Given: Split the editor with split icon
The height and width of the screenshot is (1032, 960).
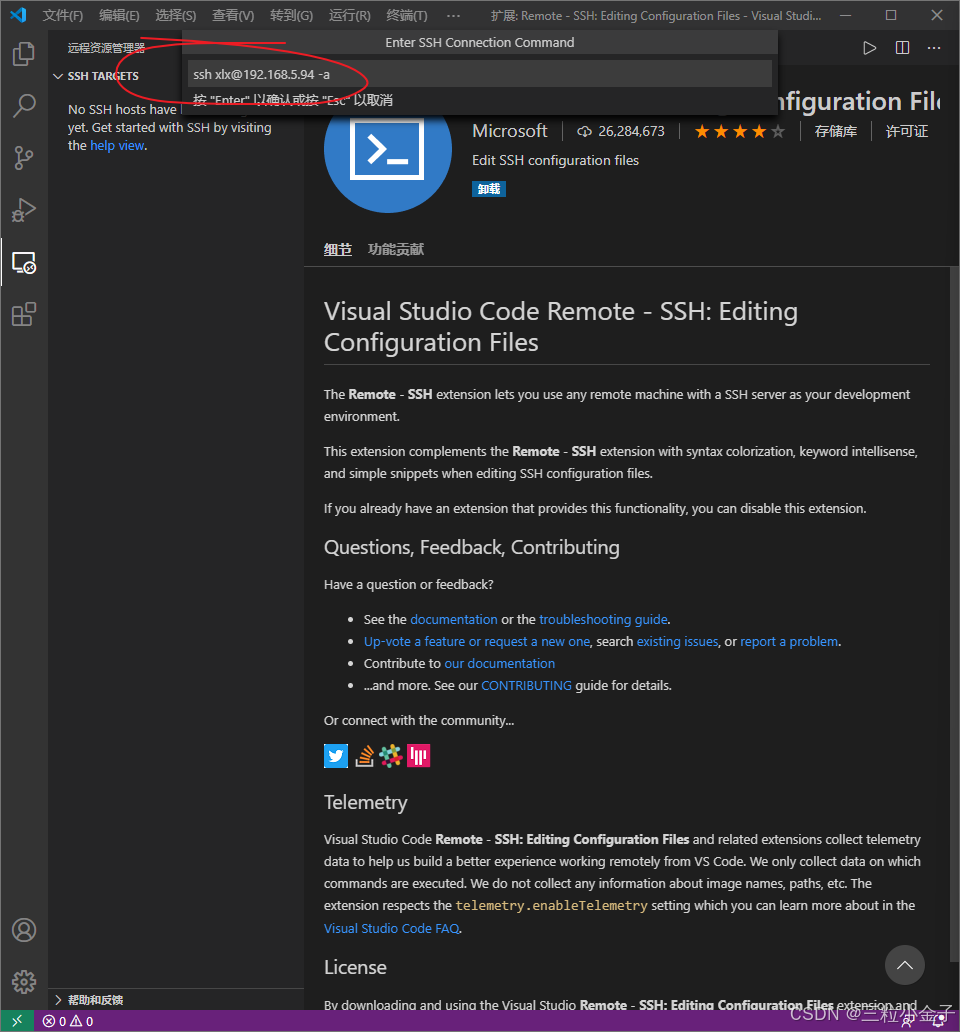Looking at the screenshot, I should pyautogui.click(x=902, y=48).
